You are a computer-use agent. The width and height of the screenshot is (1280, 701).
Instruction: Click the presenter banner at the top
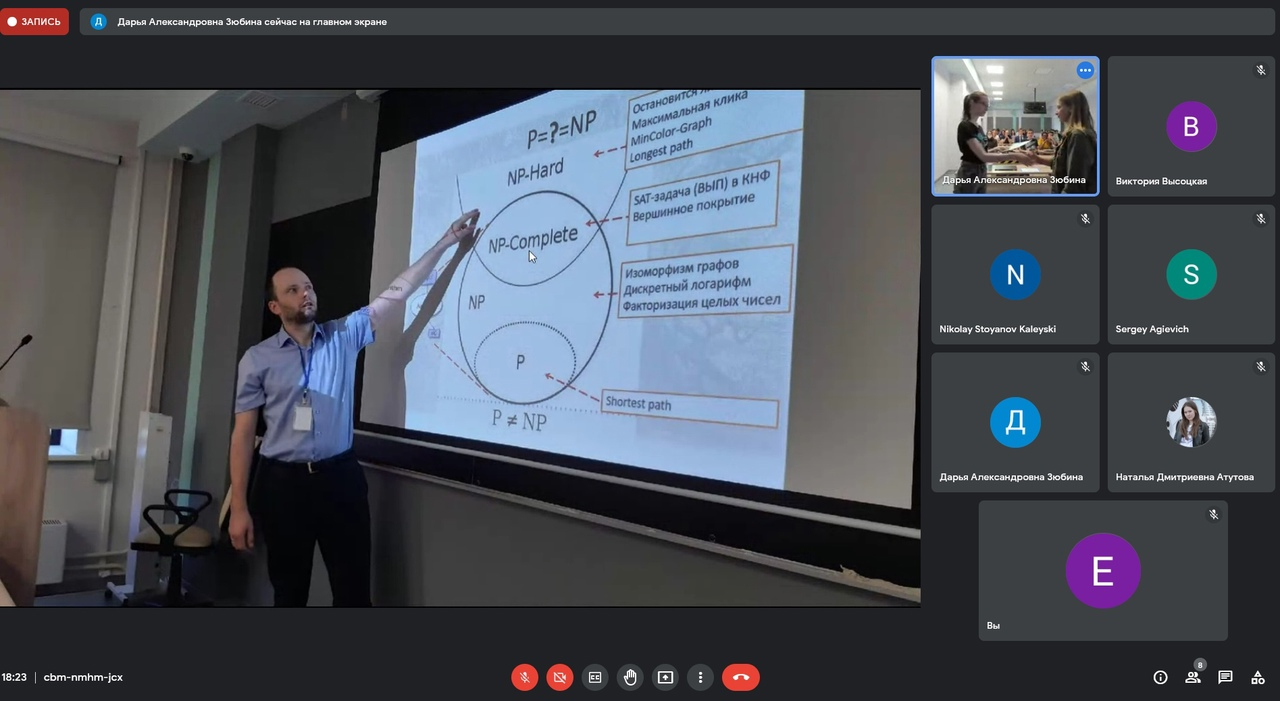point(252,21)
